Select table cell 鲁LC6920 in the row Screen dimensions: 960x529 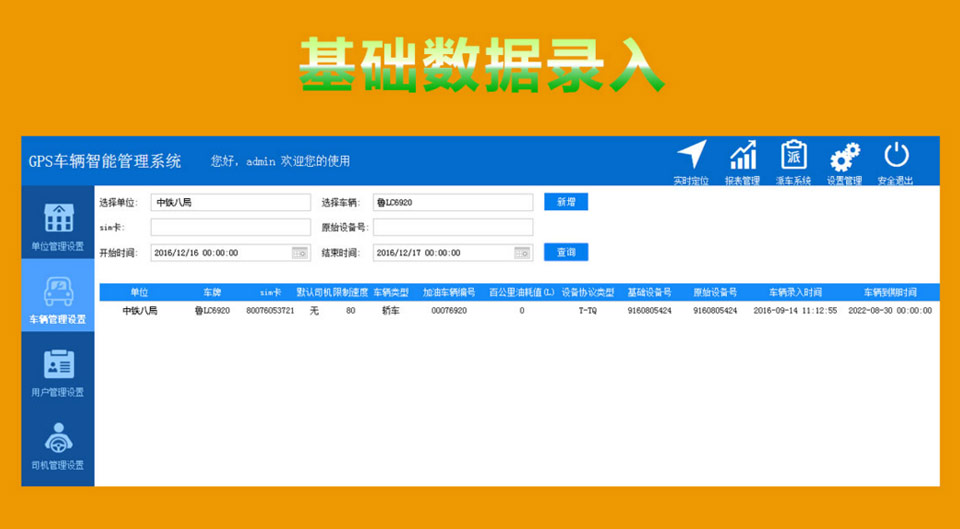pos(212,311)
